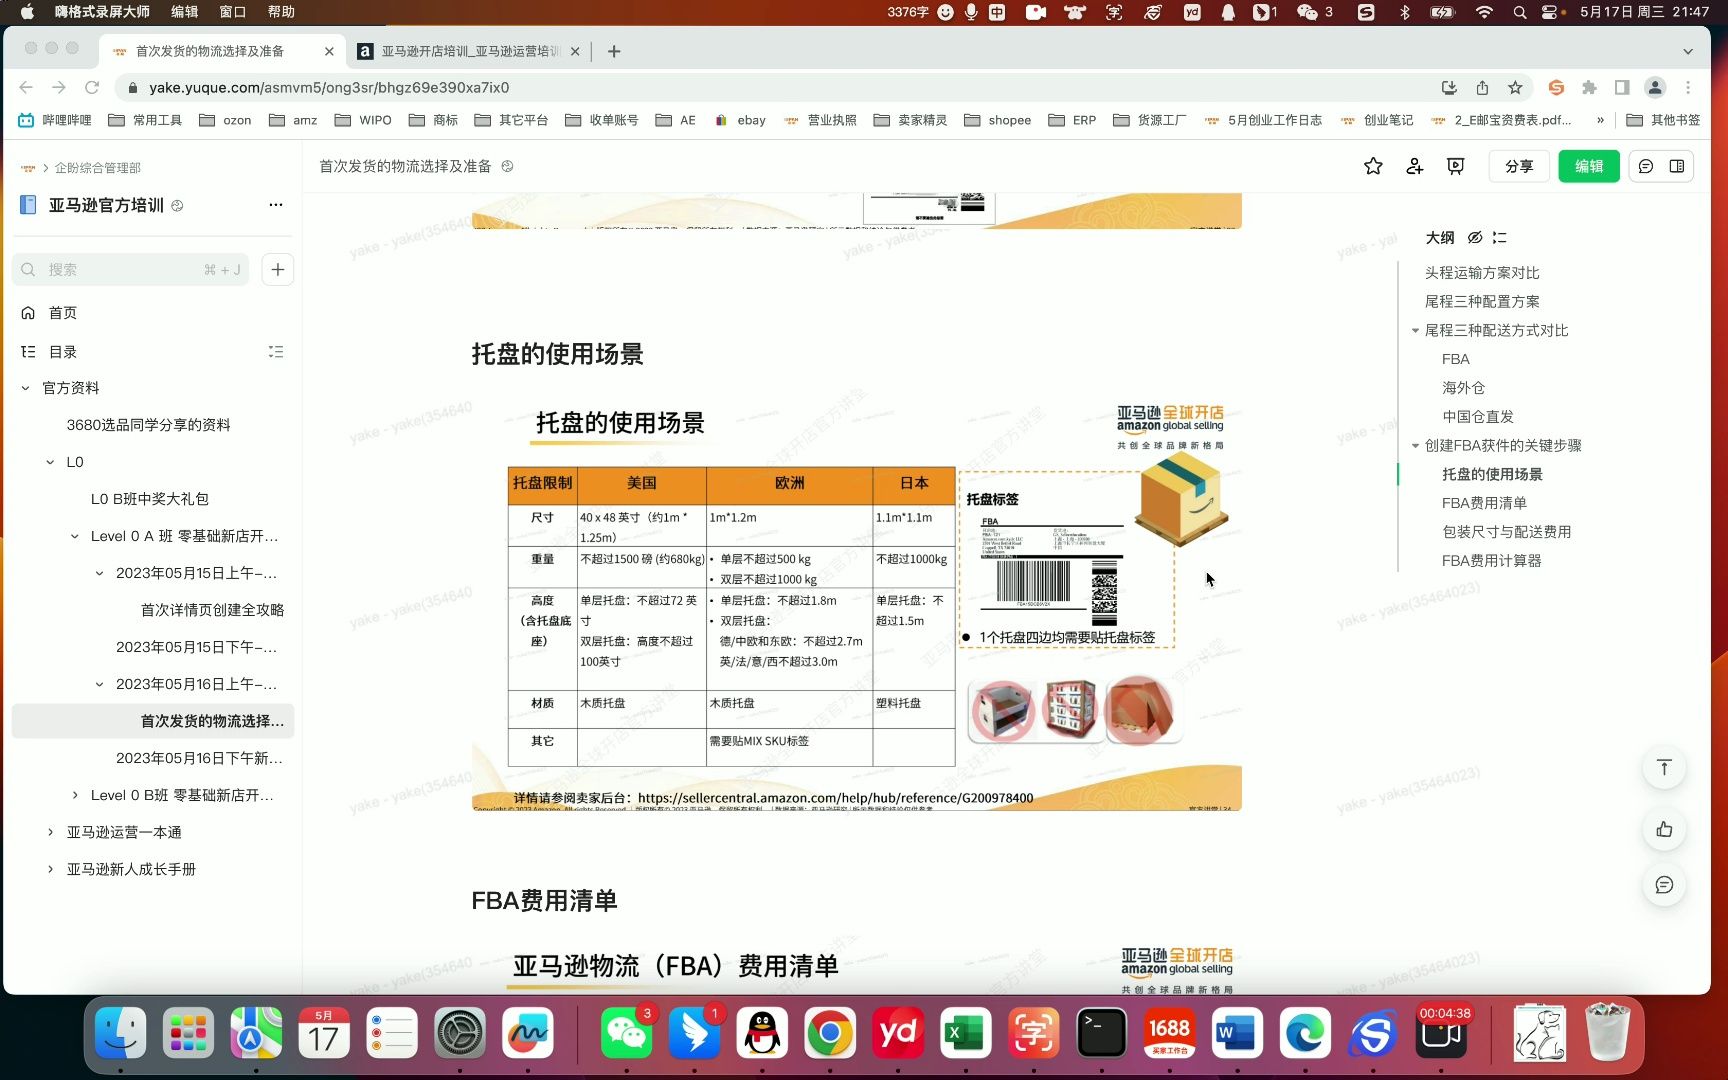Viewport: 1728px width, 1080px height.
Task: Click the Wi-Fi icon in menu bar
Action: [x=1484, y=12]
